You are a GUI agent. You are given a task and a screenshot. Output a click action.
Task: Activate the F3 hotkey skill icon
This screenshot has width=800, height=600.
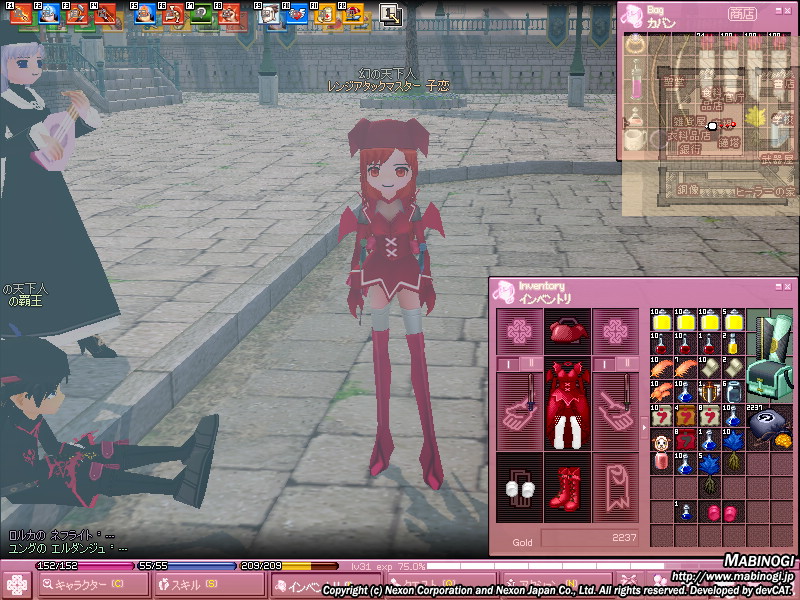click(x=77, y=14)
